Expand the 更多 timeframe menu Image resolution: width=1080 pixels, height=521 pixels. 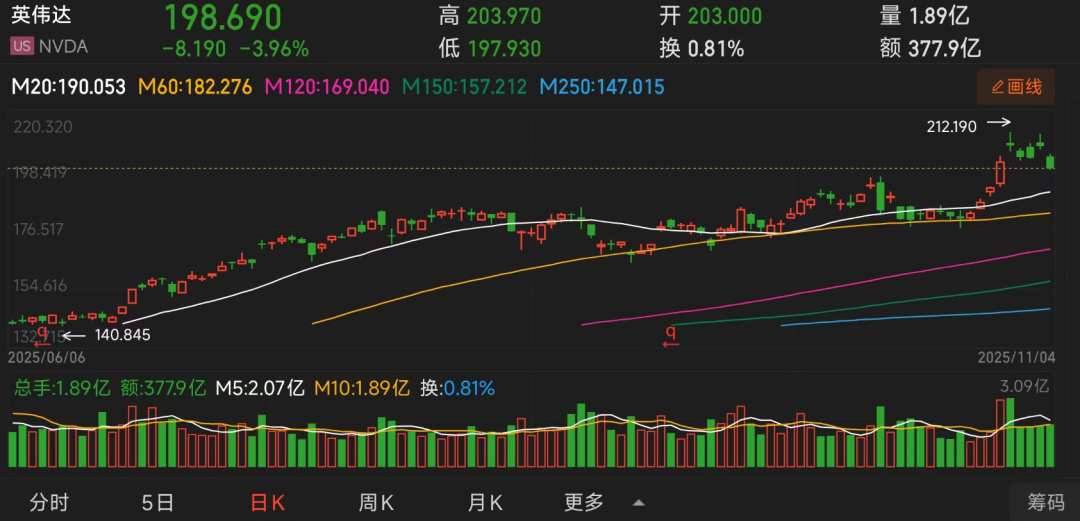click(x=584, y=501)
